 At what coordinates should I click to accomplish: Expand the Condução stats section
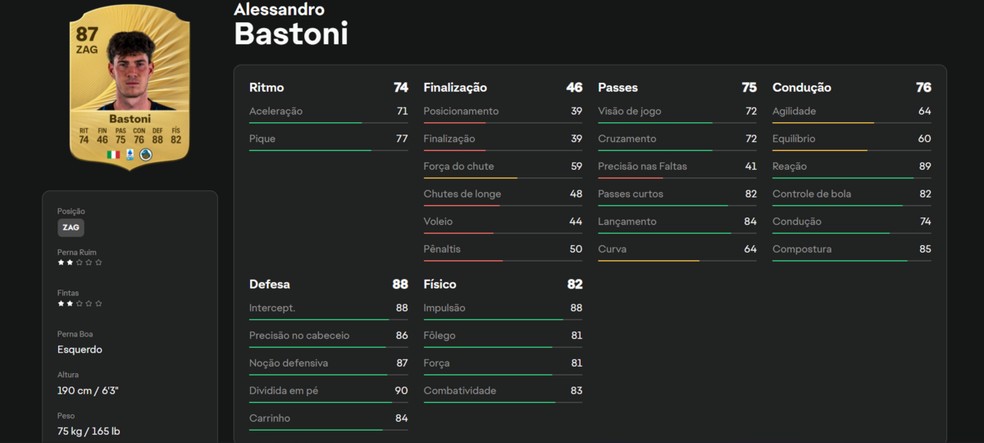tap(802, 88)
